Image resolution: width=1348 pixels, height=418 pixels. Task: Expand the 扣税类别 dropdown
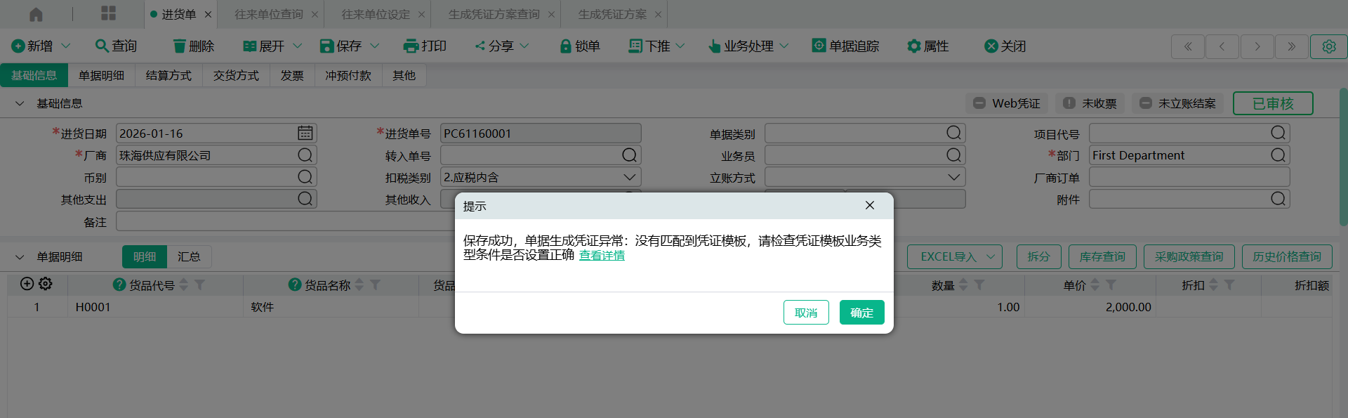pyautogui.click(x=629, y=177)
